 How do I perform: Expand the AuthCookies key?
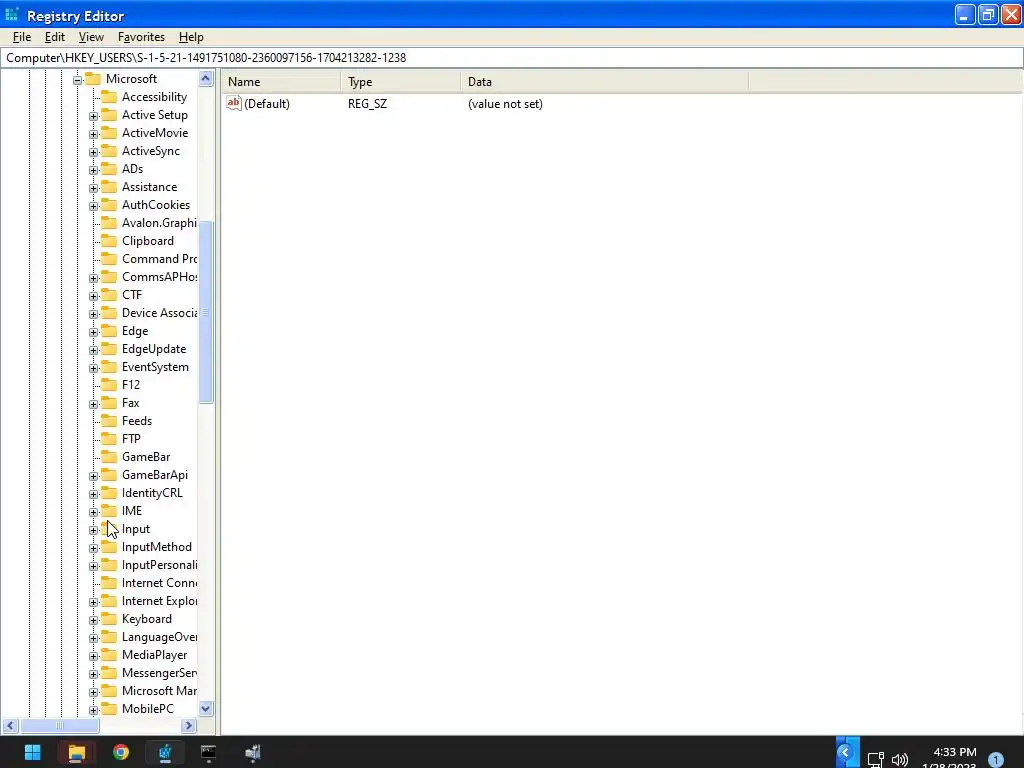93,206
